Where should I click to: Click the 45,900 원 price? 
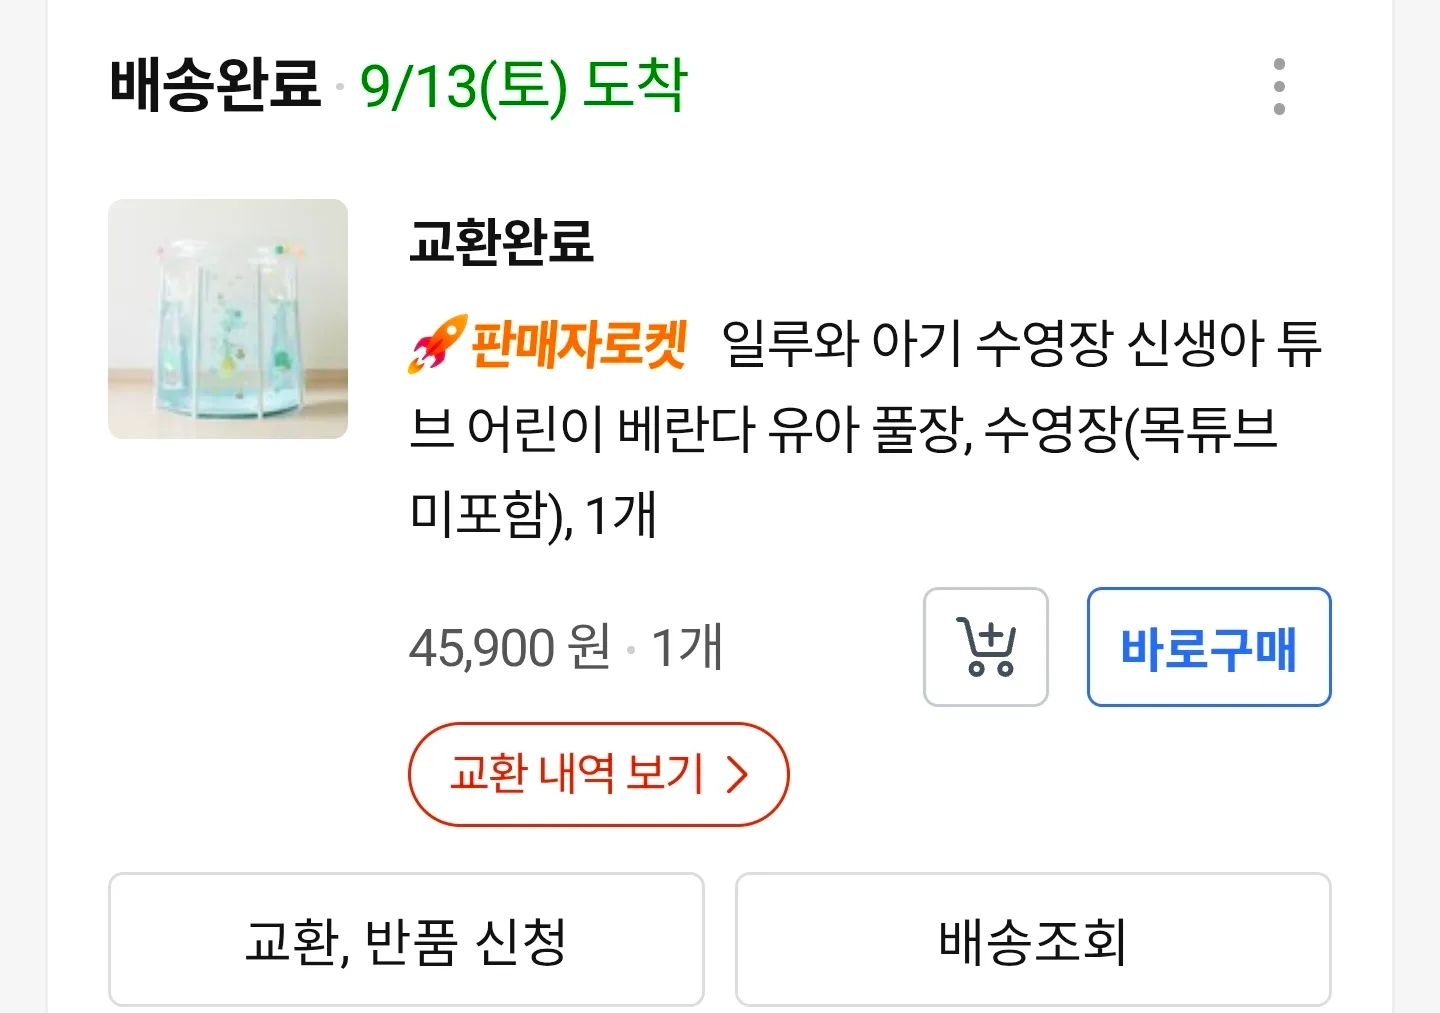pyautogui.click(x=510, y=647)
